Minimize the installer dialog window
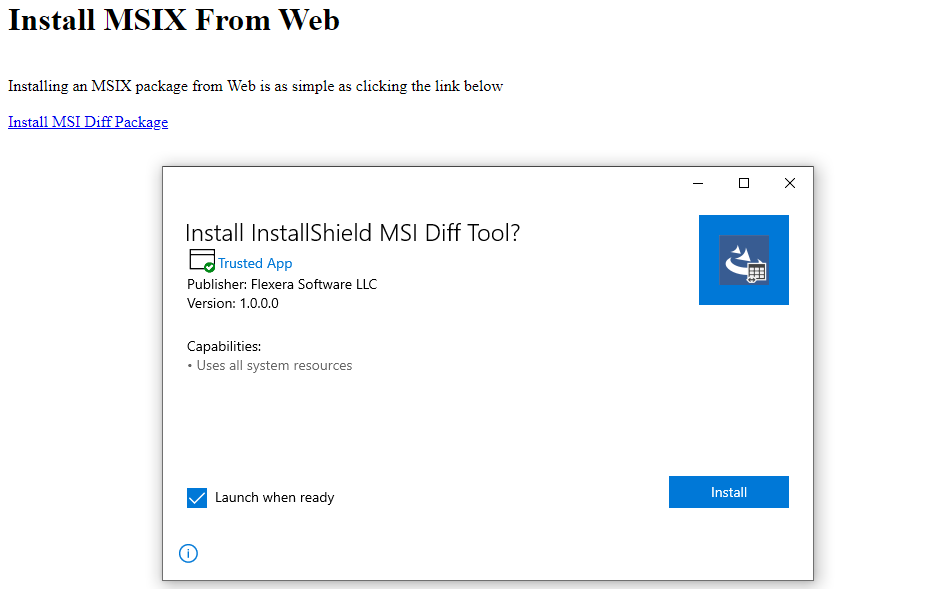 click(698, 183)
